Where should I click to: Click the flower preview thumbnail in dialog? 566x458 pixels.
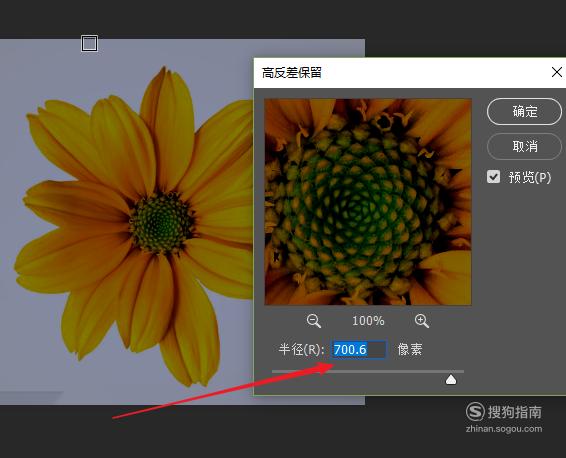click(x=368, y=202)
